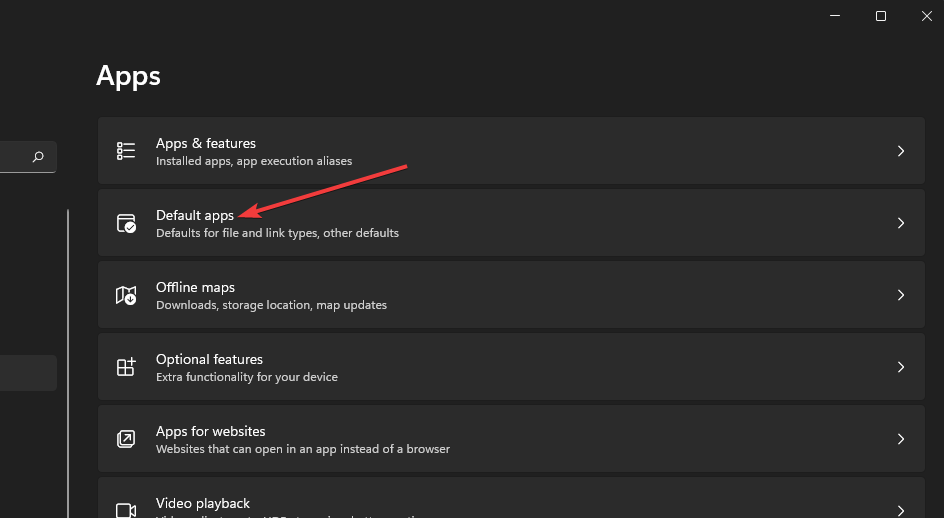Click the search magnifier icon
The height and width of the screenshot is (518, 944).
coord(38,157)
